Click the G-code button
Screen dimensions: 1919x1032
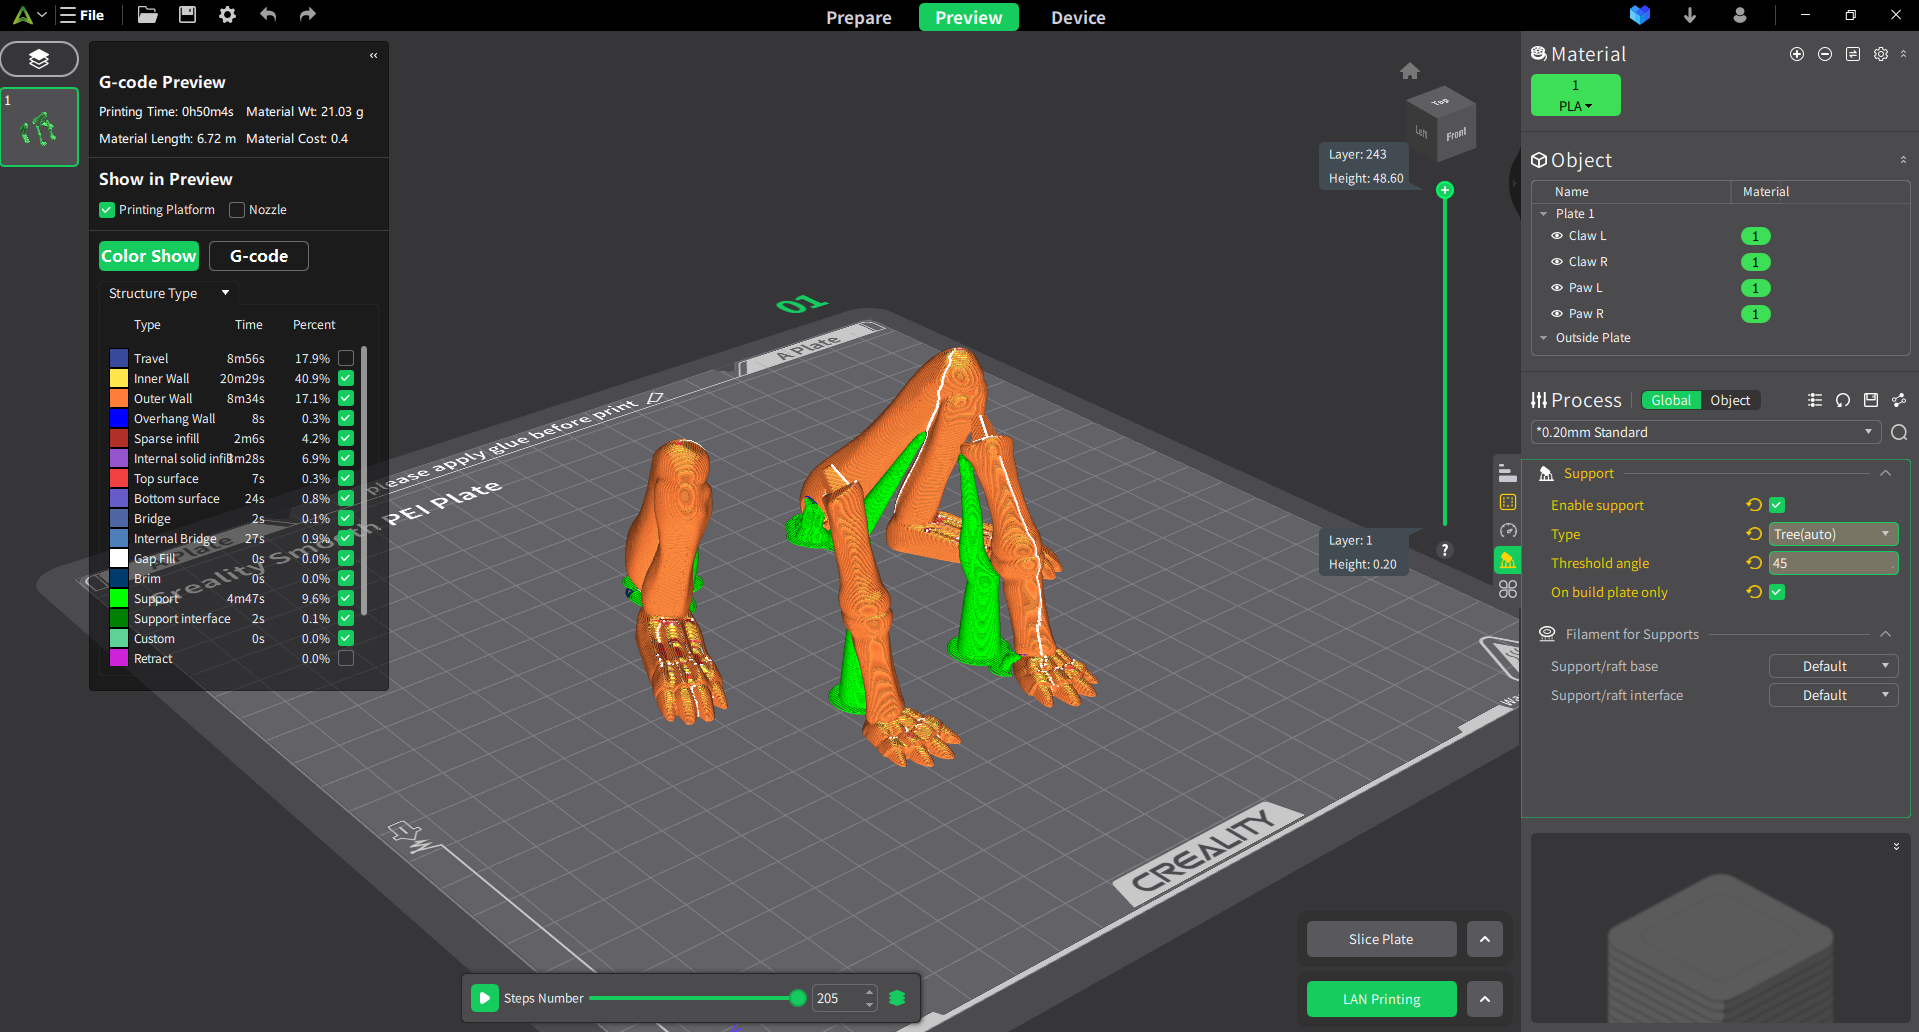tap(259, 256)
